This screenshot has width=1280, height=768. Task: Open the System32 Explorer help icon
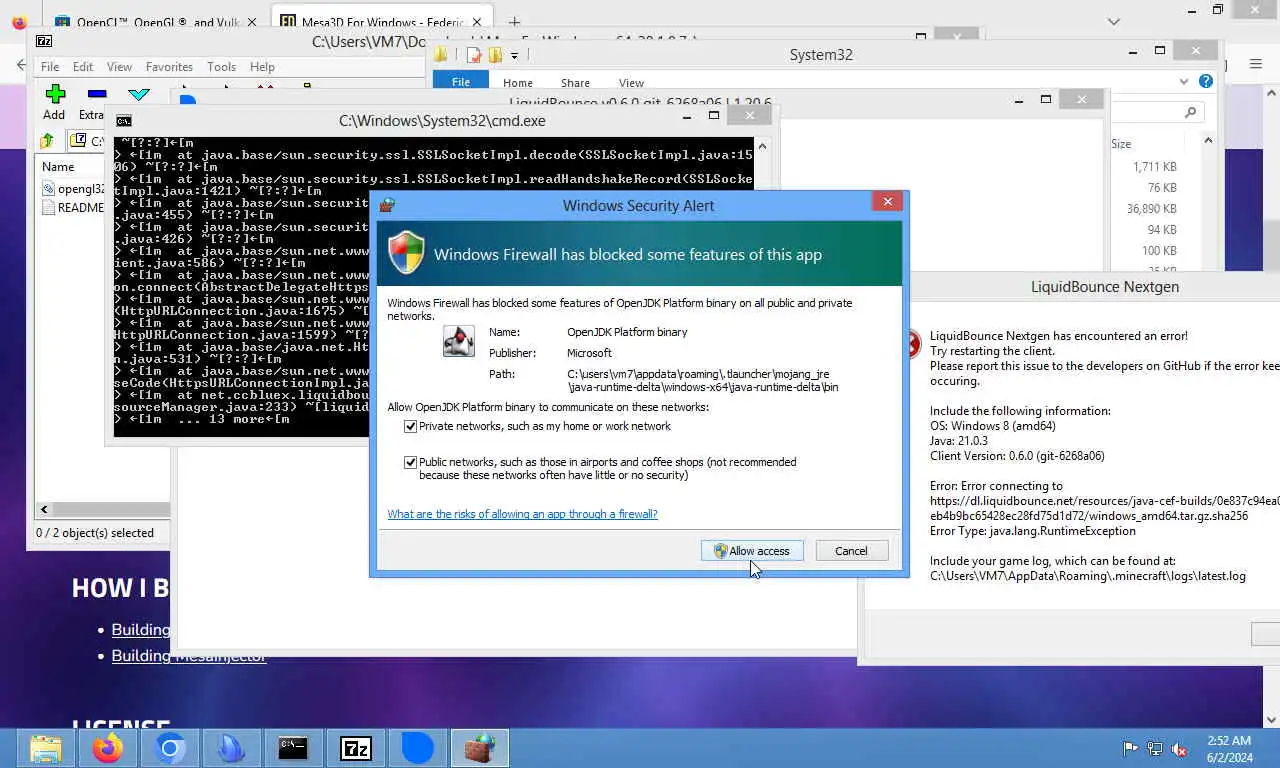[x=1206, y=82]
